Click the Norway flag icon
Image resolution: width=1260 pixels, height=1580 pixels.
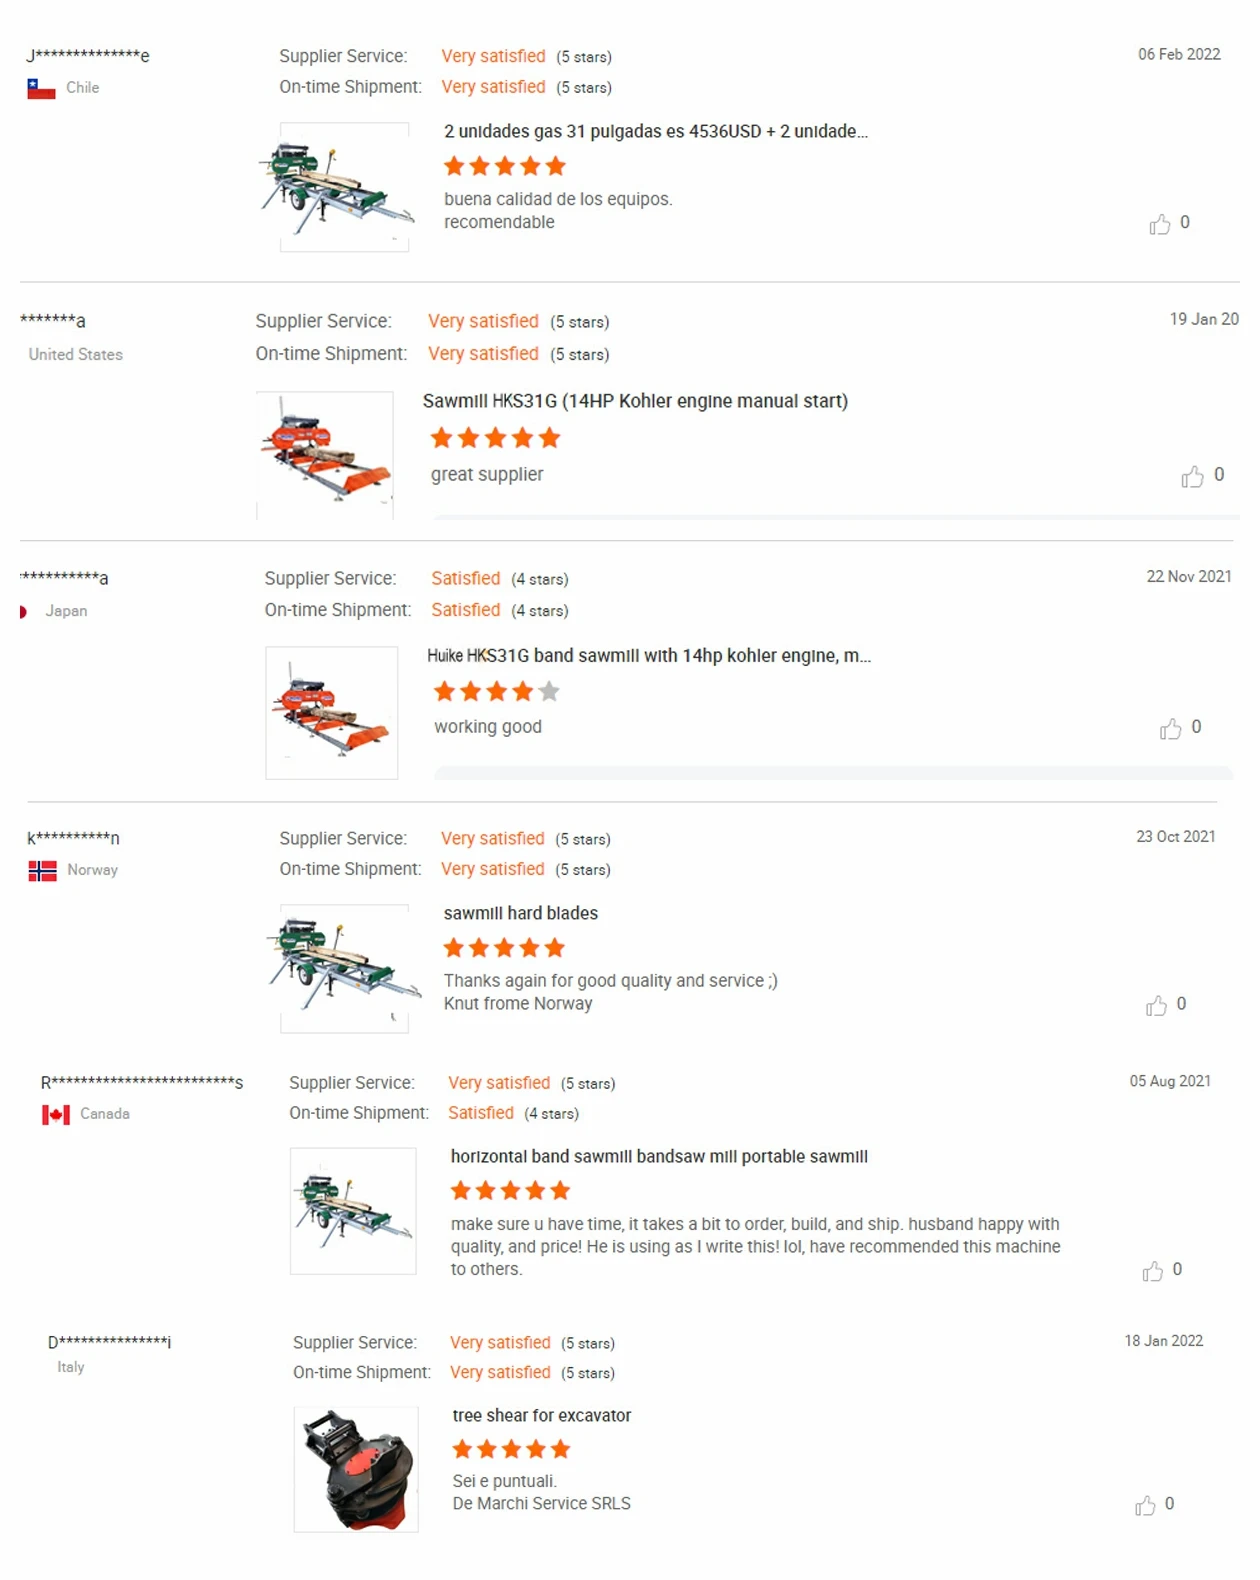coord(42,871)
